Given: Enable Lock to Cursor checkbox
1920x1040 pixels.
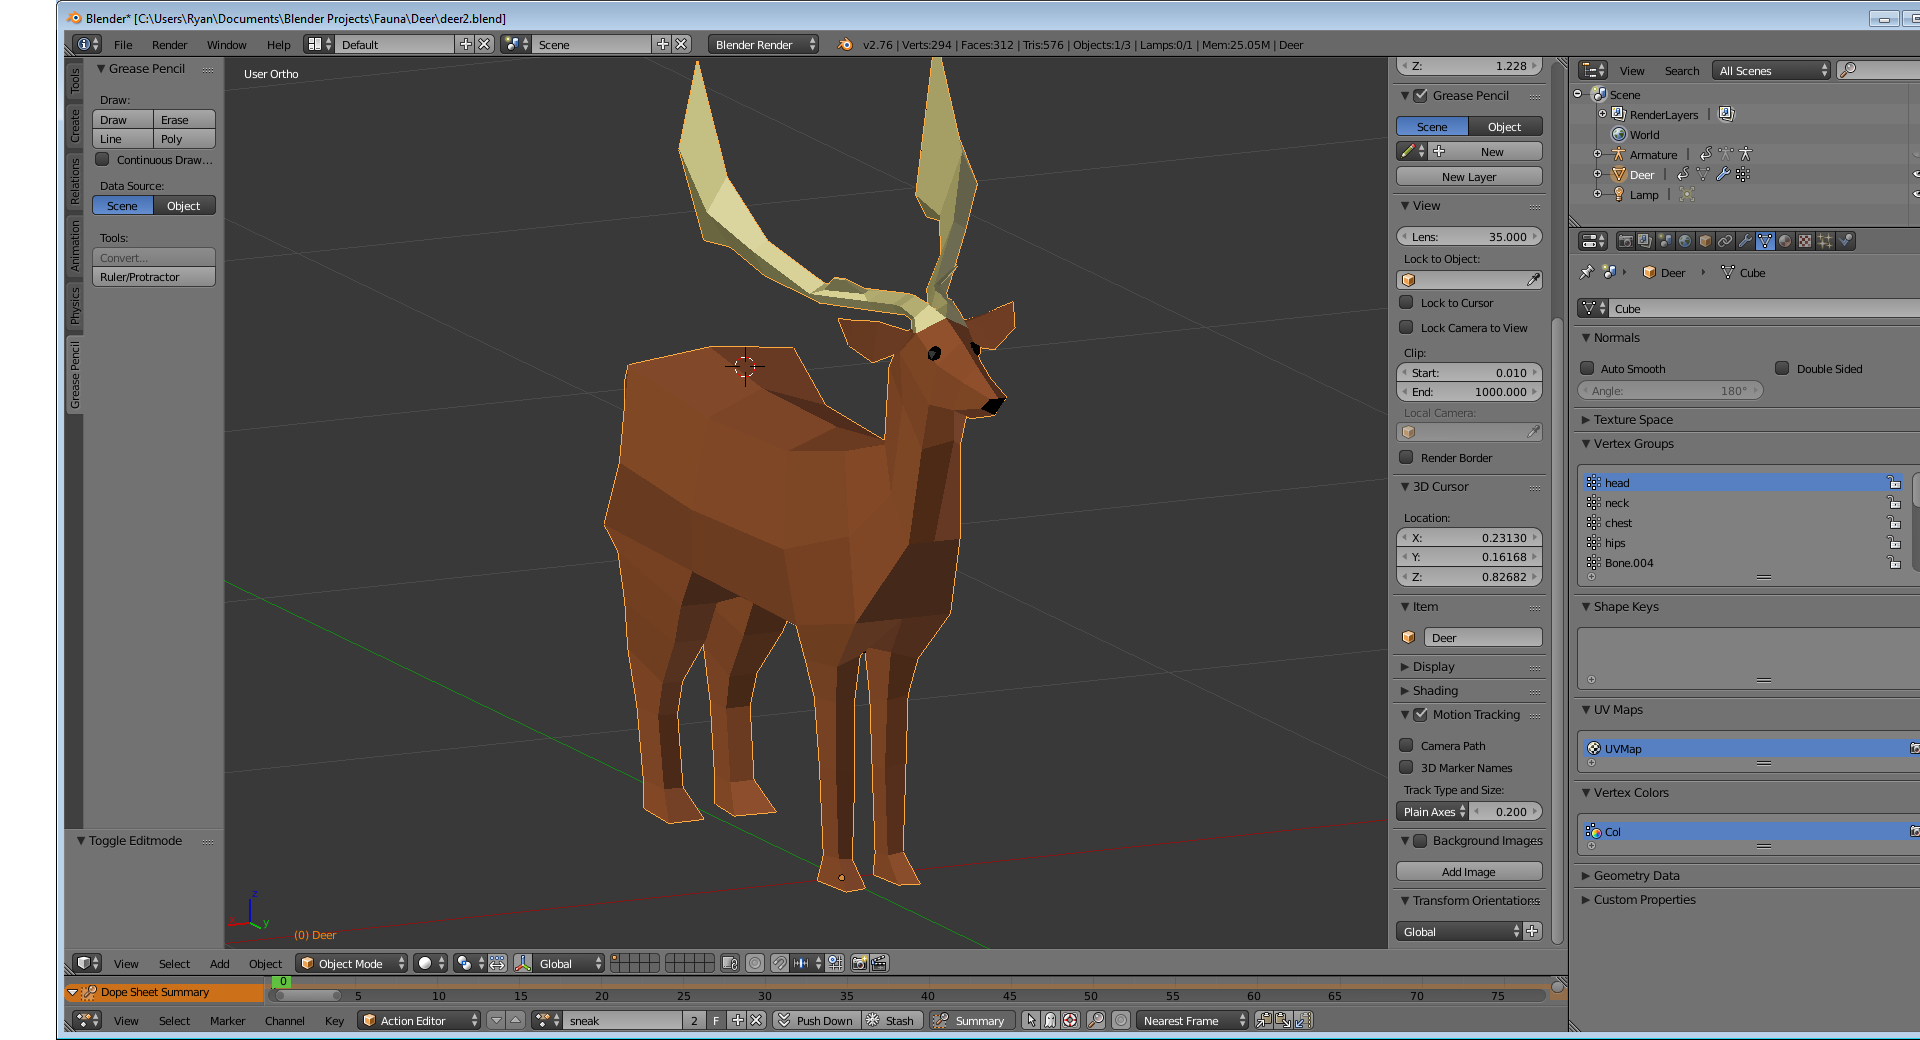Looking at the screenshot, I should (x=1406, y=302).
